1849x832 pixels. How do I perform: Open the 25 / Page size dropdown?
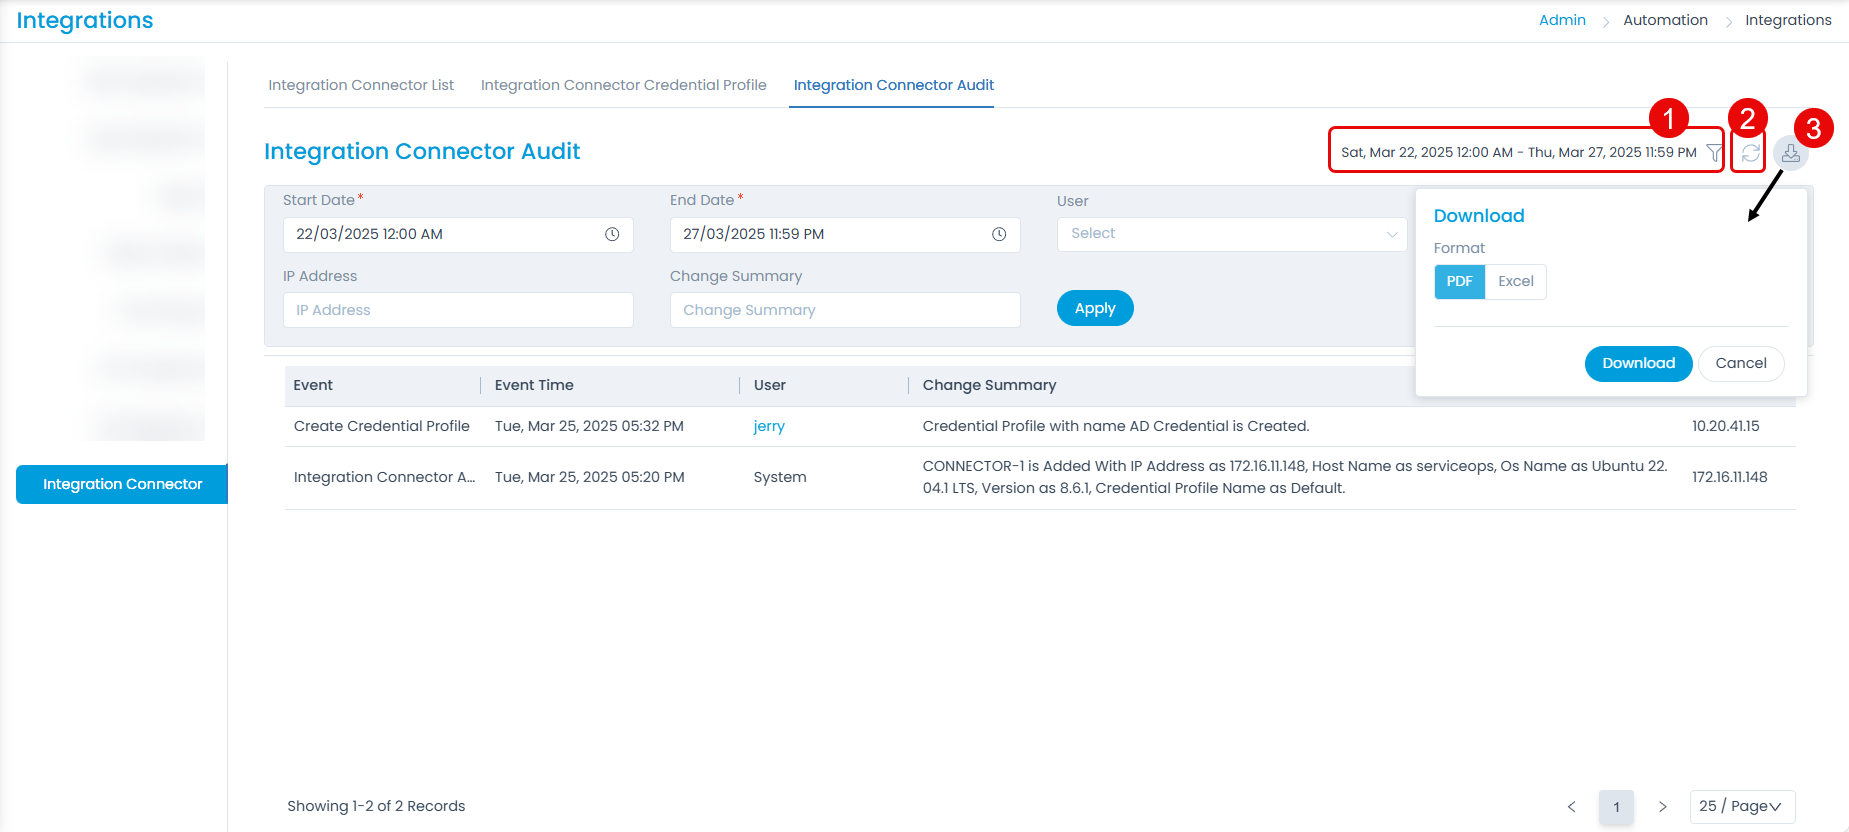point(1741,807)
